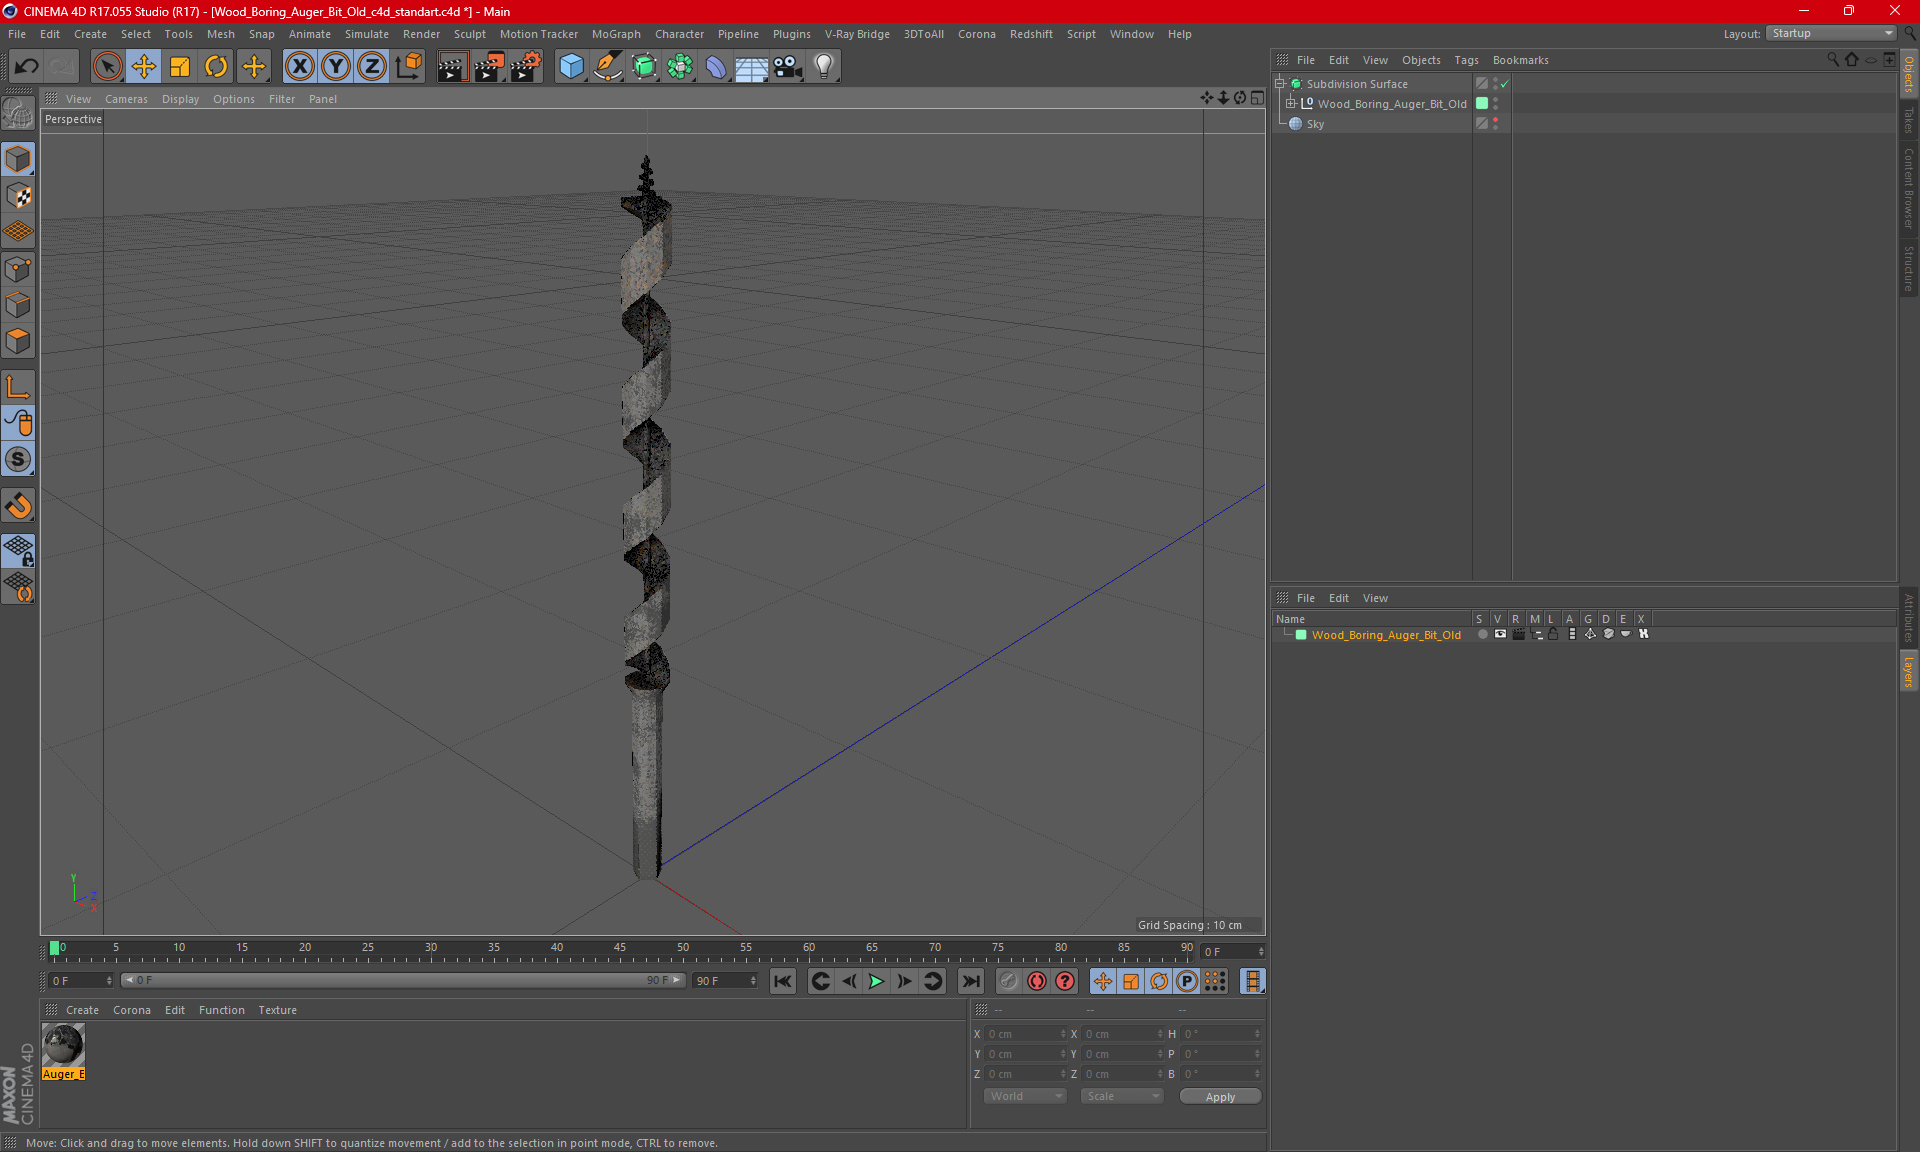Click the Render to Picture Viewer icon
This screenshot has height=1152, width=1920.
[x=488, y=67]
